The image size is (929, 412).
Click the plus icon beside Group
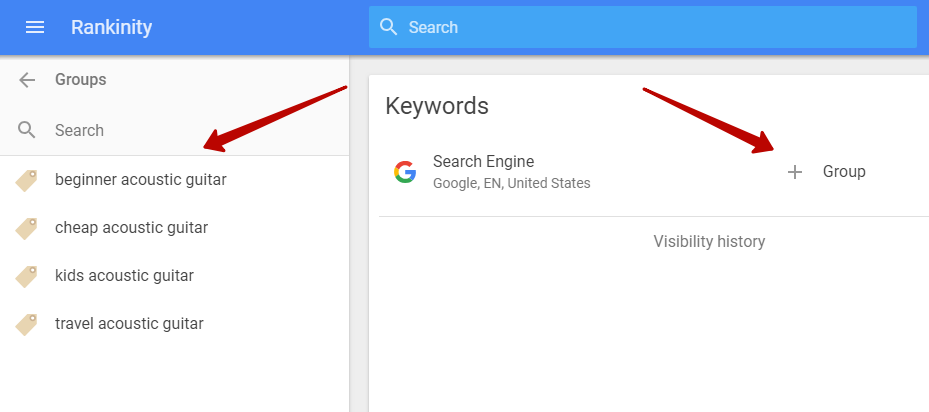[x=795, y=172]
